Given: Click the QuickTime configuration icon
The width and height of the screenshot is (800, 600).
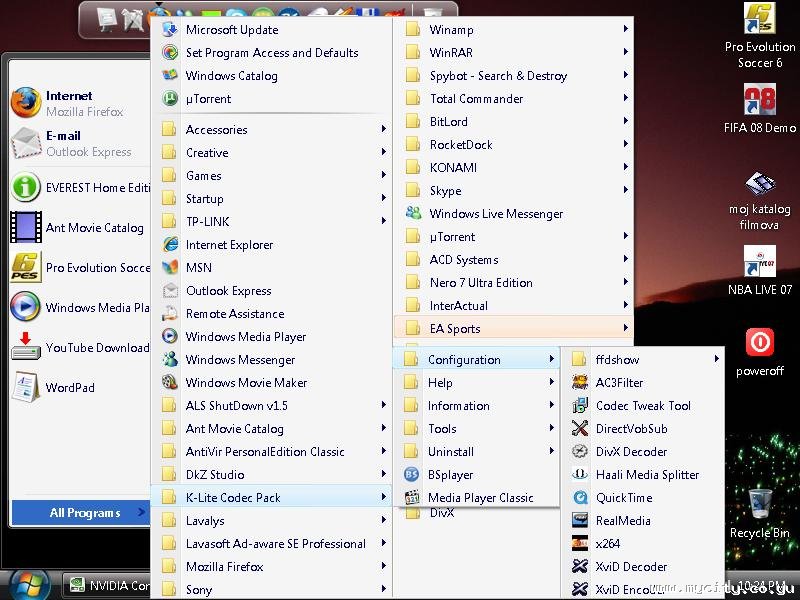Looking at the screenshot, I should pos(580,498).
